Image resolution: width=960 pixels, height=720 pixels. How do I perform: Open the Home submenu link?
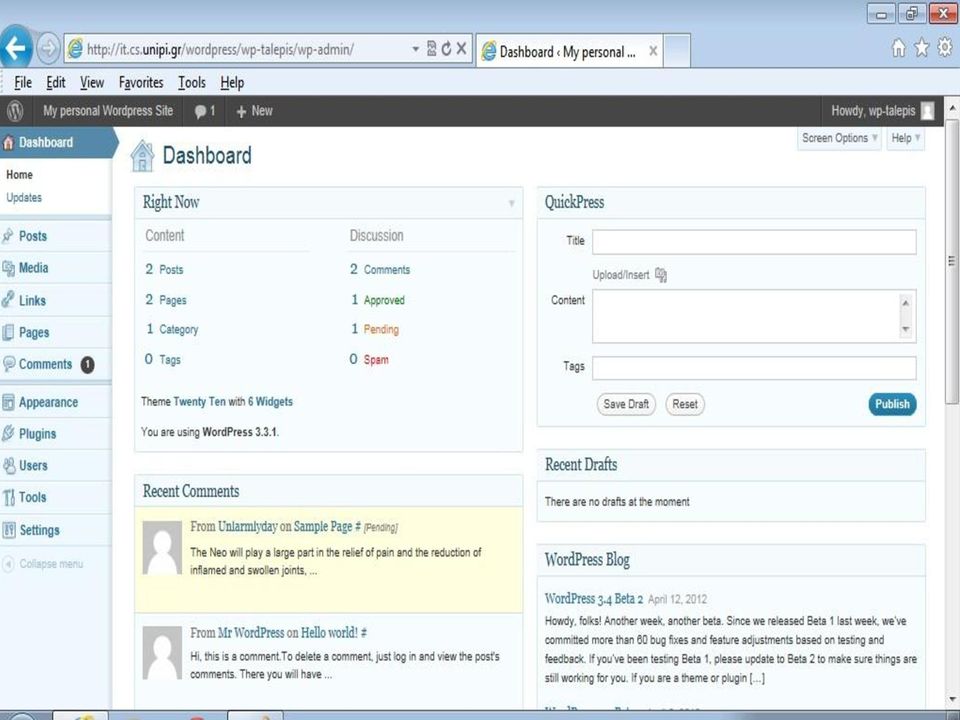pyautogui.click(x=19, y=174)
